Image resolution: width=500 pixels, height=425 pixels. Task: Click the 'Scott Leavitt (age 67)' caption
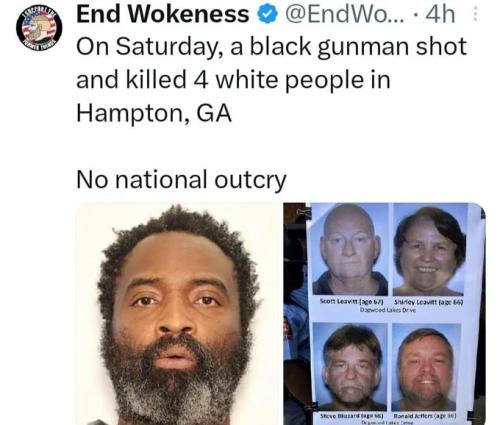click(352, 301)
